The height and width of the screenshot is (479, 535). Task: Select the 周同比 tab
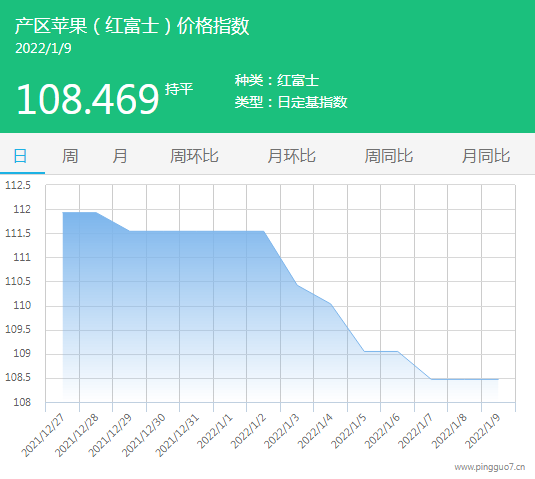(389, 156)
